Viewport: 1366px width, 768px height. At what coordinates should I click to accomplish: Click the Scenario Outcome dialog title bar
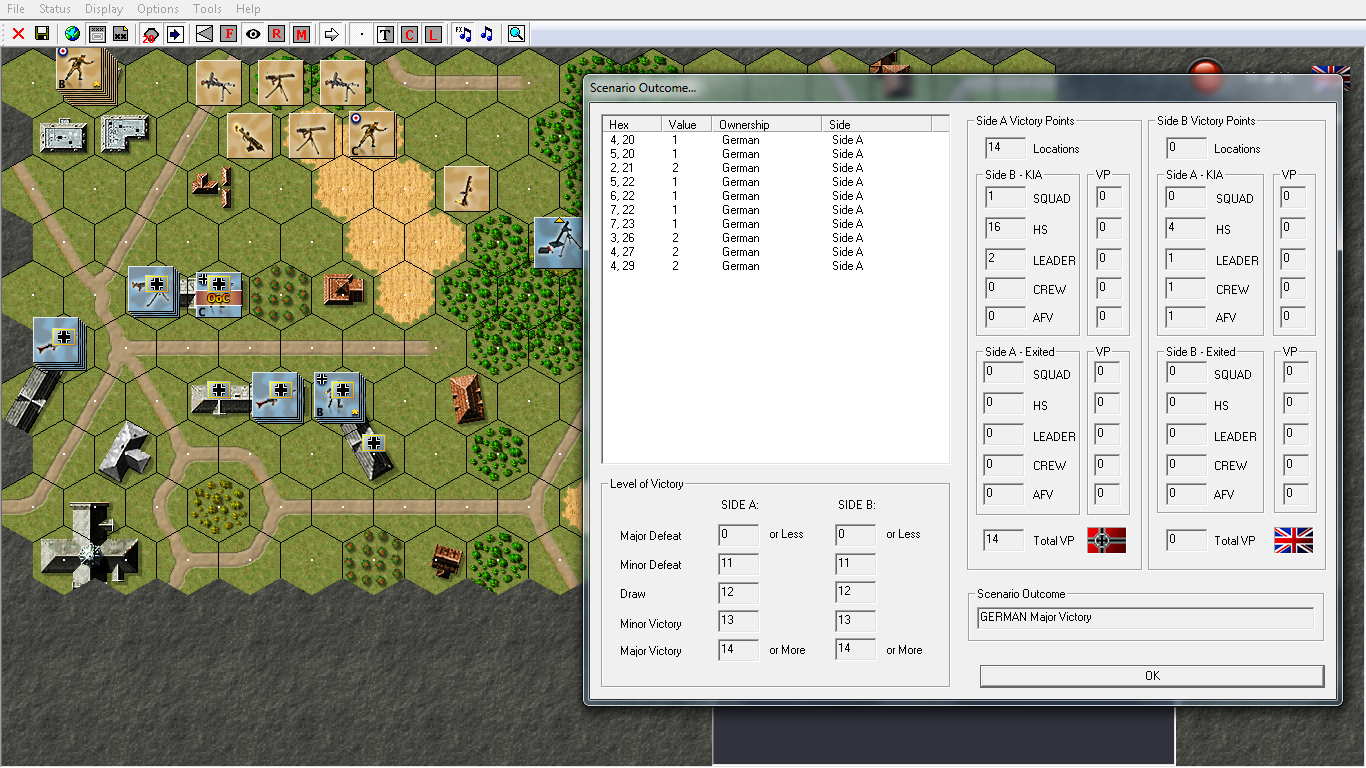coord(962,88)
